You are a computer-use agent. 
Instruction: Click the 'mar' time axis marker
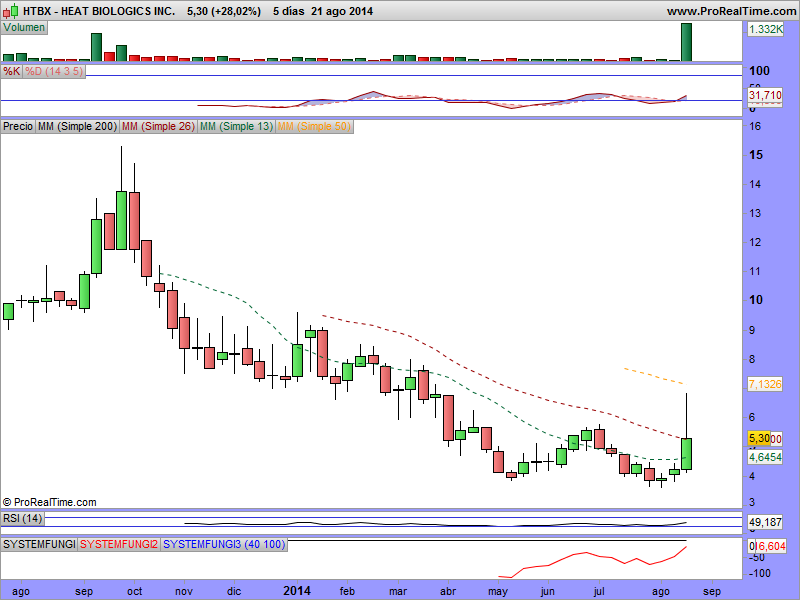click(398, 591)
